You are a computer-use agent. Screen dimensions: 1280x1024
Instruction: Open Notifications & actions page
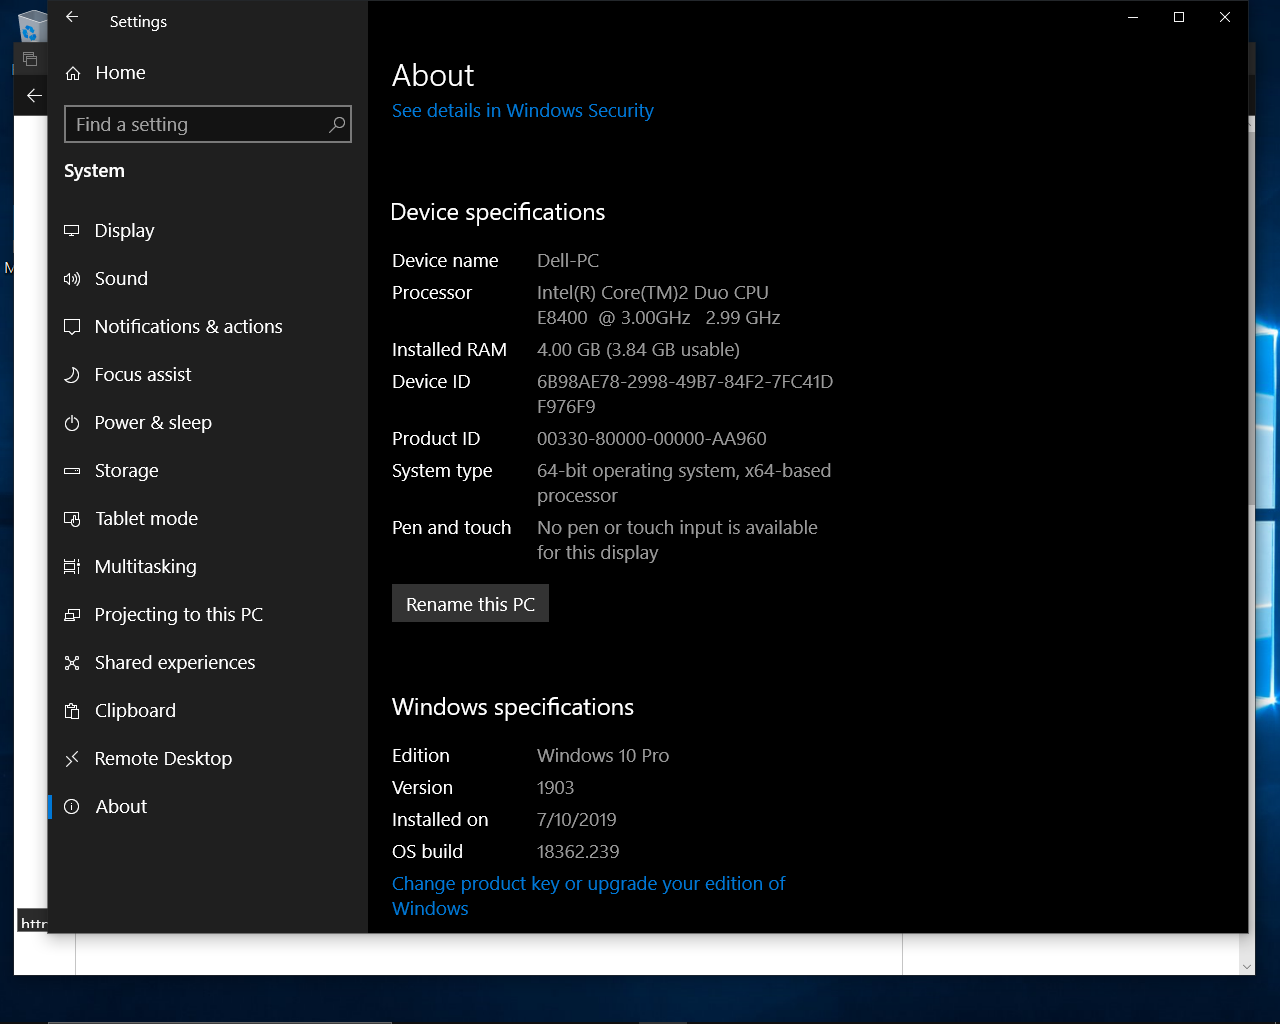[208, 327]
